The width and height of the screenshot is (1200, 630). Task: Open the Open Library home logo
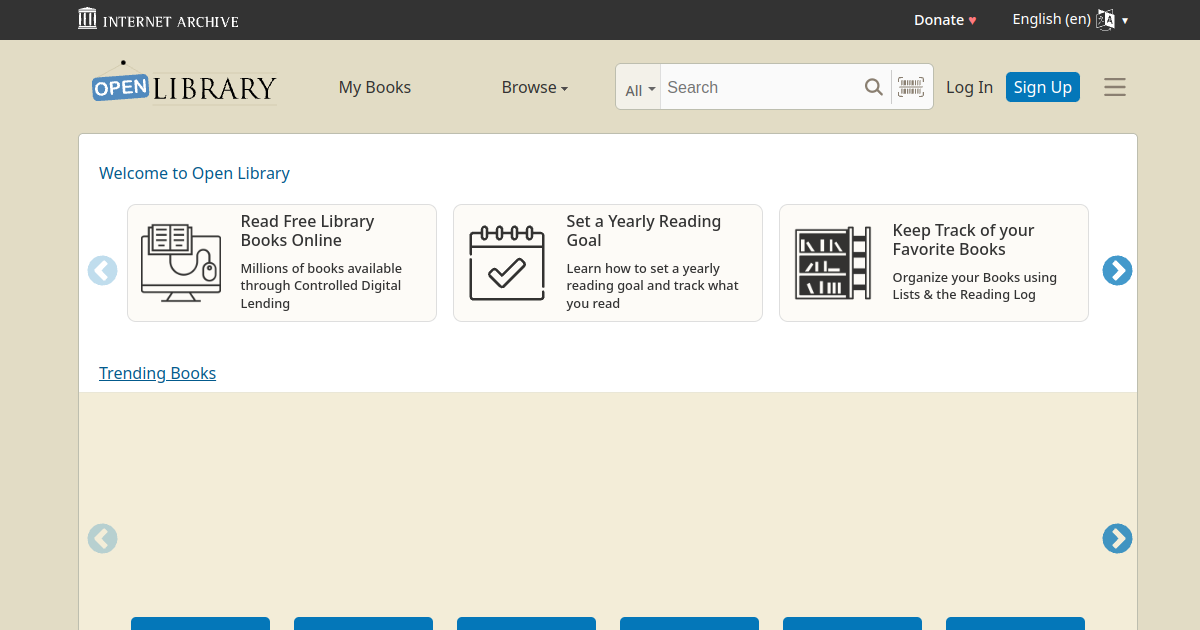184,83
